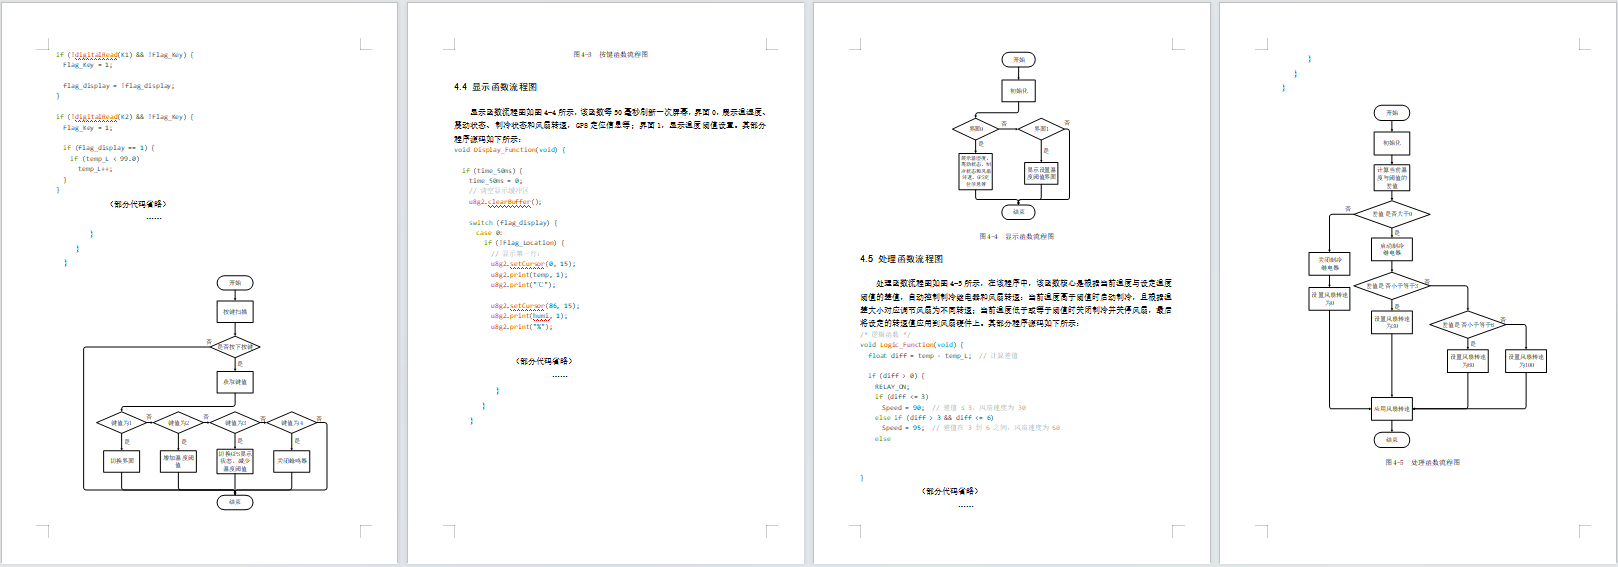The image size is (1618, 567).
Task: Click the "启动制冷继电器" flowchart box
Action: (x=1392, y=249)
